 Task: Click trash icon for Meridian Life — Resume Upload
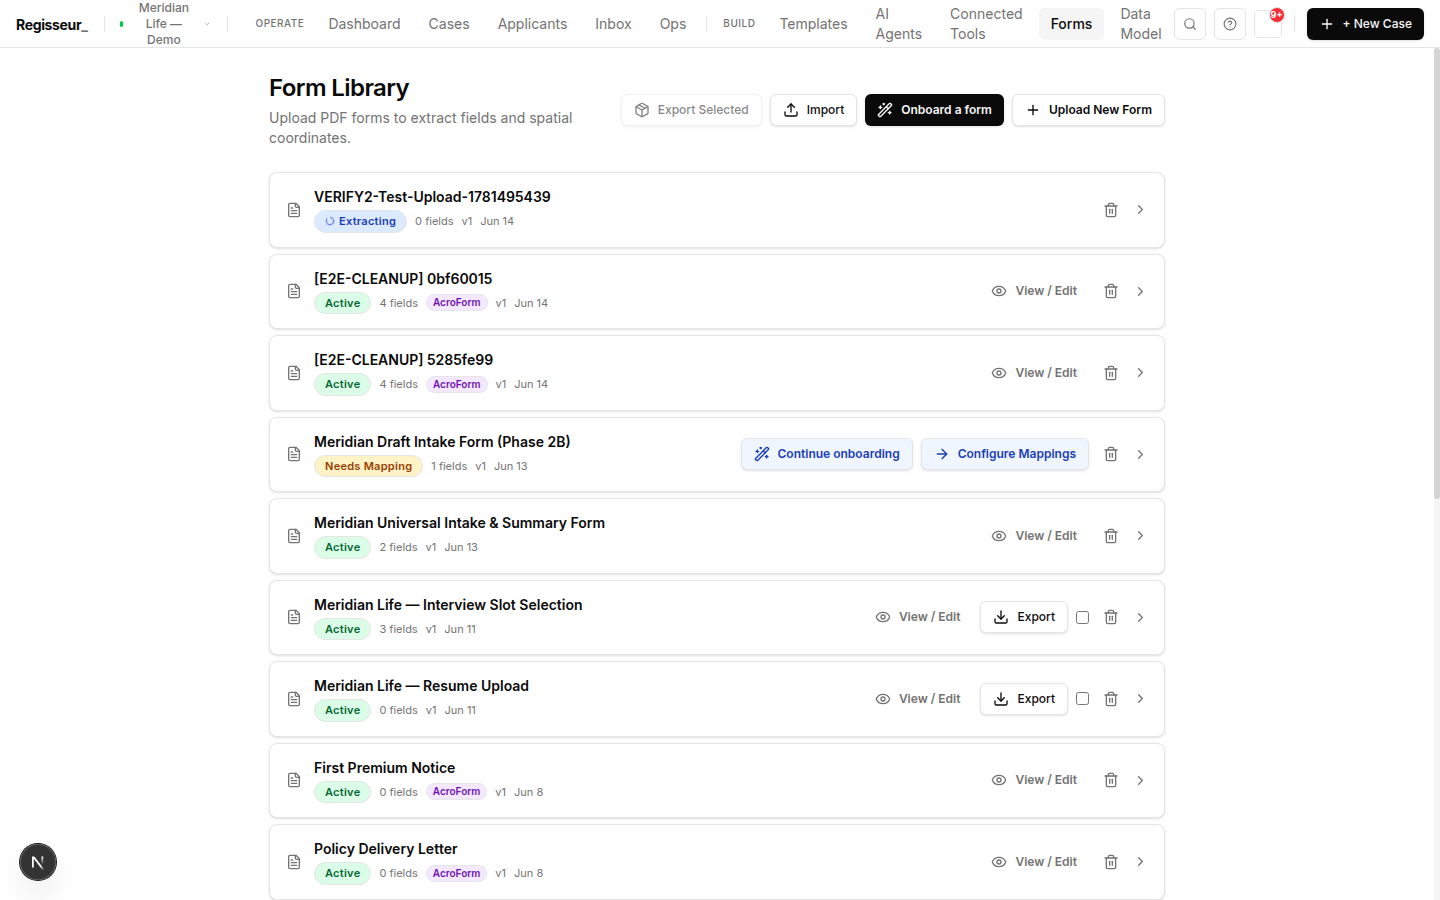point(1110,699)
